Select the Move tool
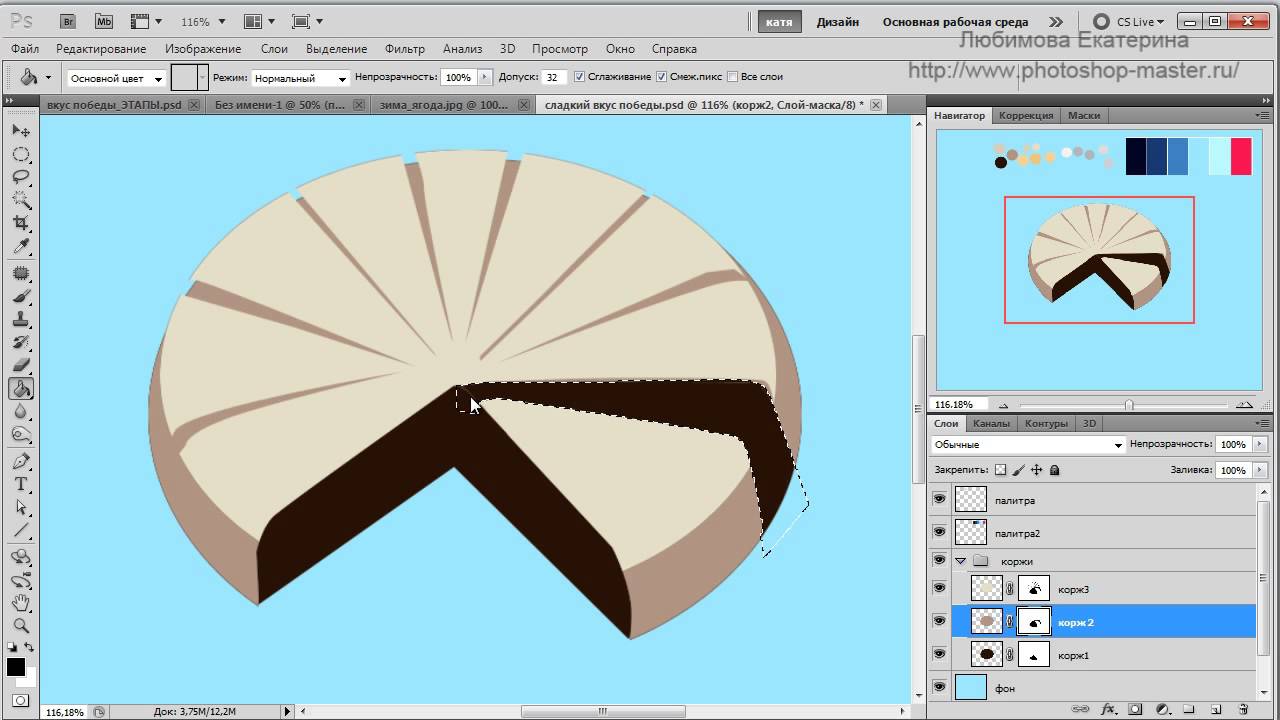This screenshot has height=720, width=1280. (x=21, y=131)
